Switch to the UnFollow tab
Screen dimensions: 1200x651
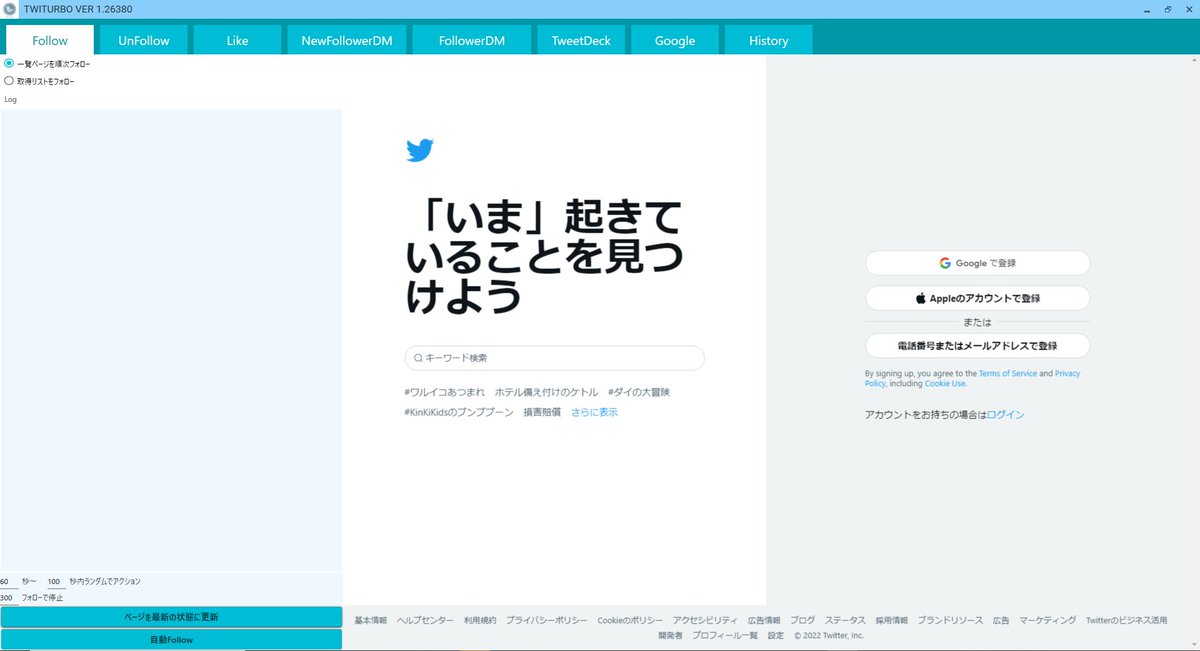143,40
